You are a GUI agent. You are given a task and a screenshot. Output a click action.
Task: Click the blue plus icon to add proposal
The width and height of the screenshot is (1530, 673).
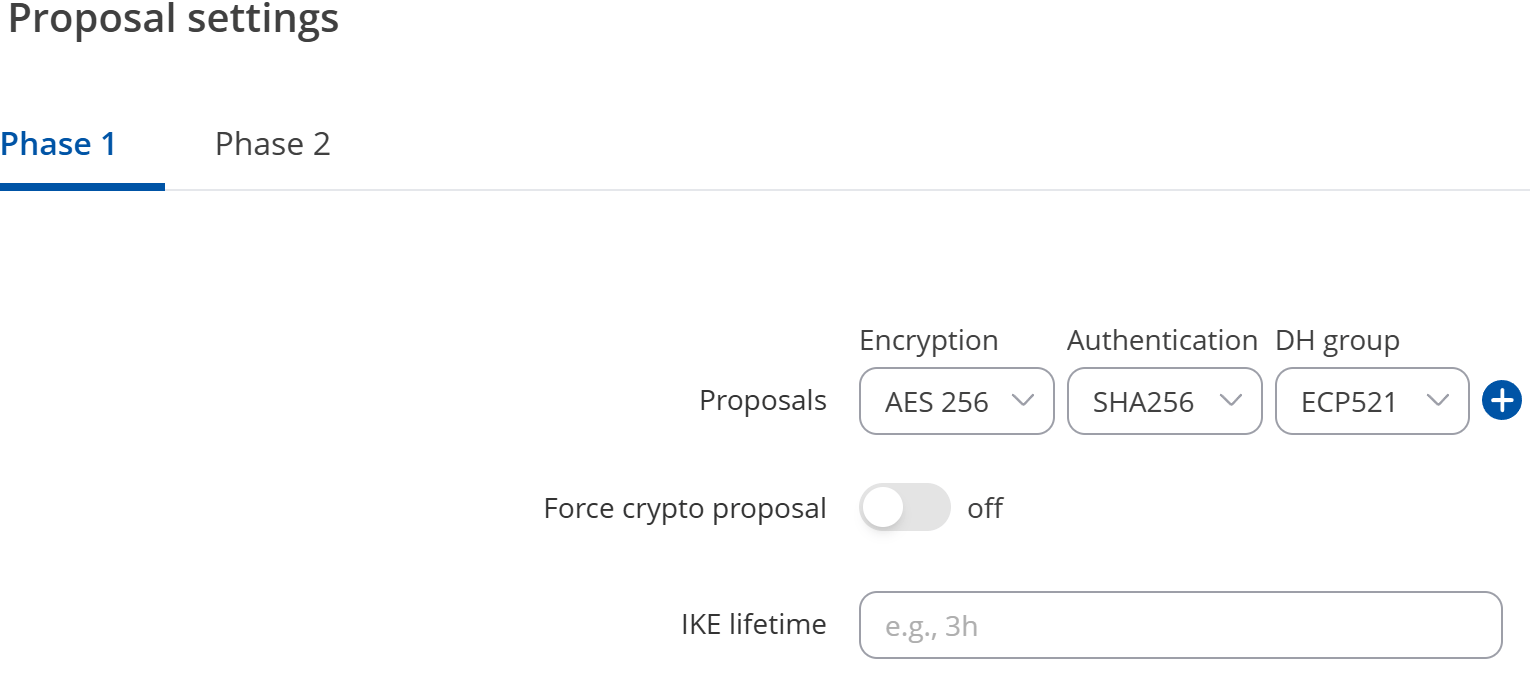1501,400
